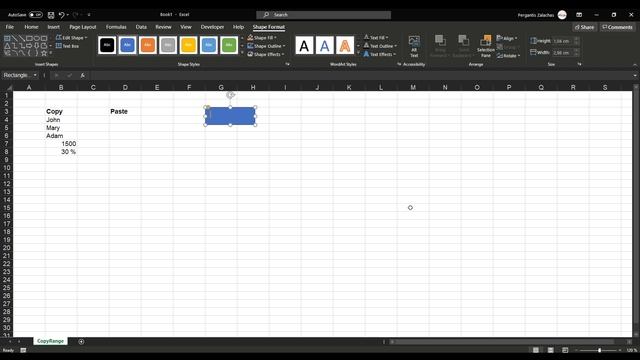640x360 pixels.
Task: Open the Shape Outline dropdown
Action: point(266,46)
